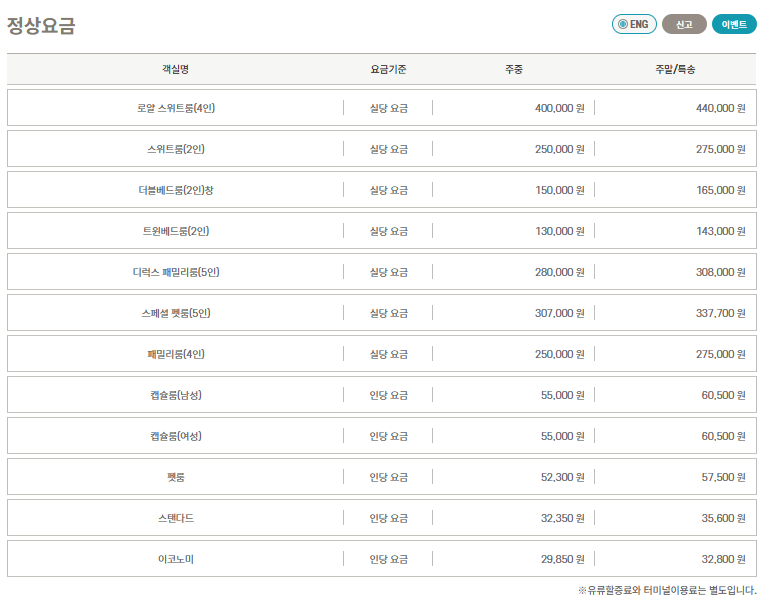Select the 이코노미 room name
This screenshot has height=610, width=774.
click(176, 559)
